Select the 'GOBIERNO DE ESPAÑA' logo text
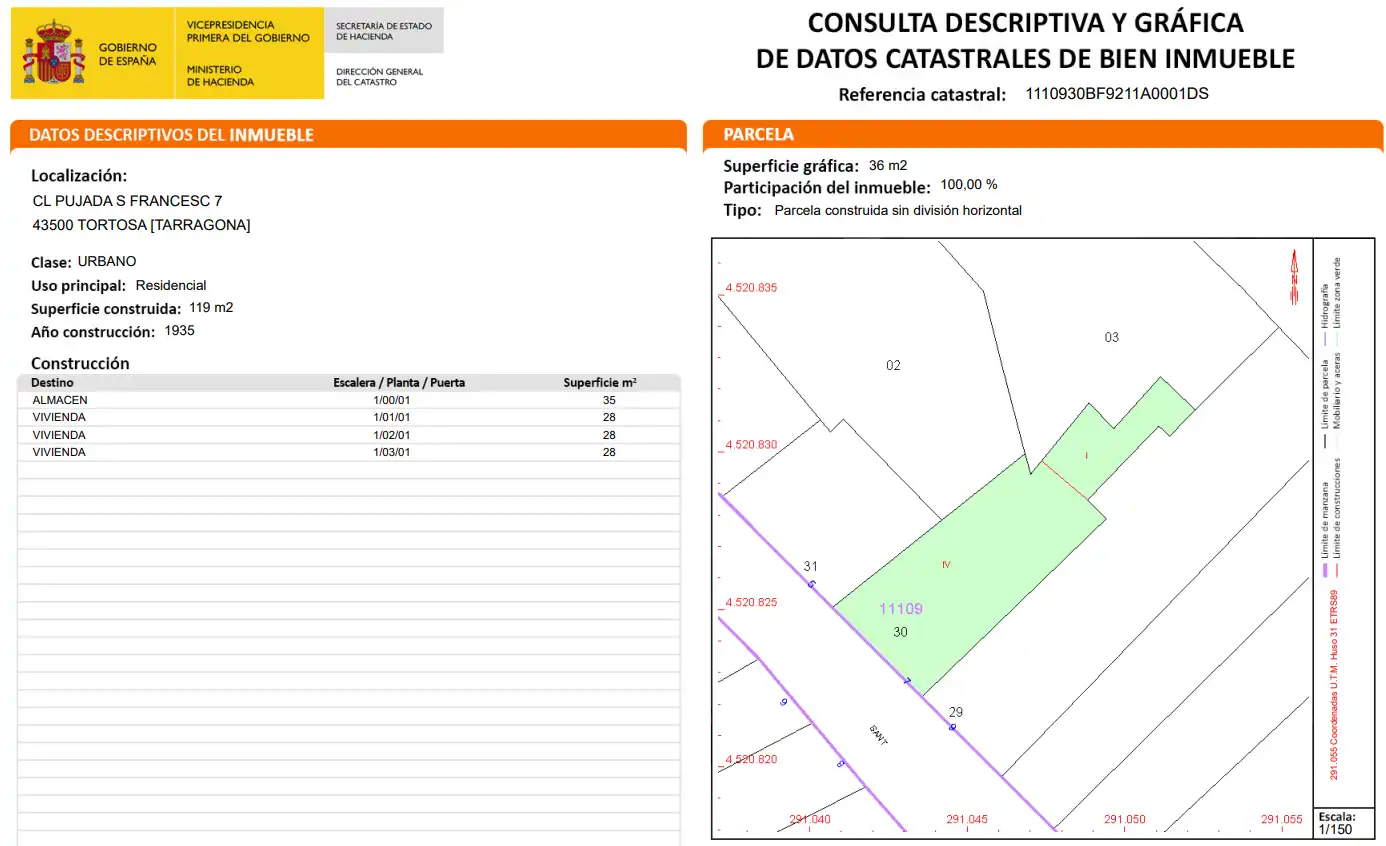 click(128, 54)
